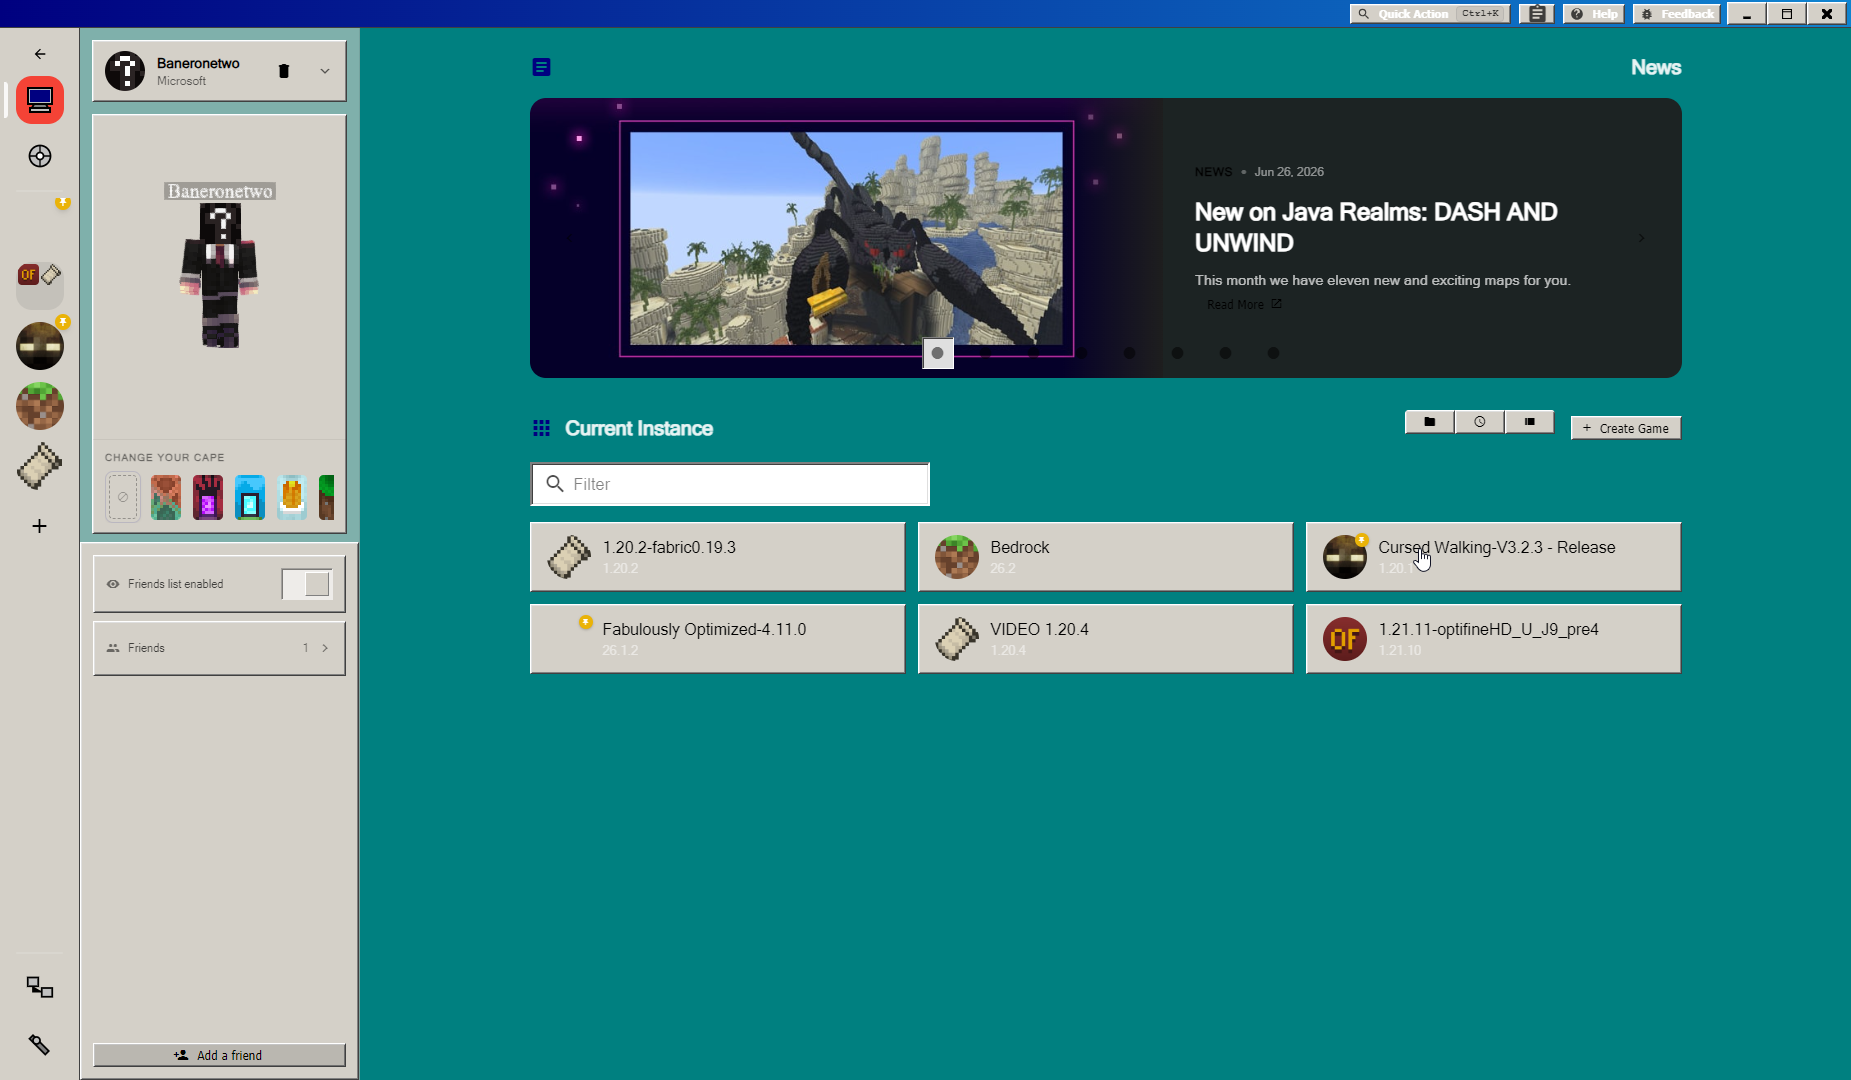
Task: Click the Add a friend button
Action: click(x=219, y=1055)
